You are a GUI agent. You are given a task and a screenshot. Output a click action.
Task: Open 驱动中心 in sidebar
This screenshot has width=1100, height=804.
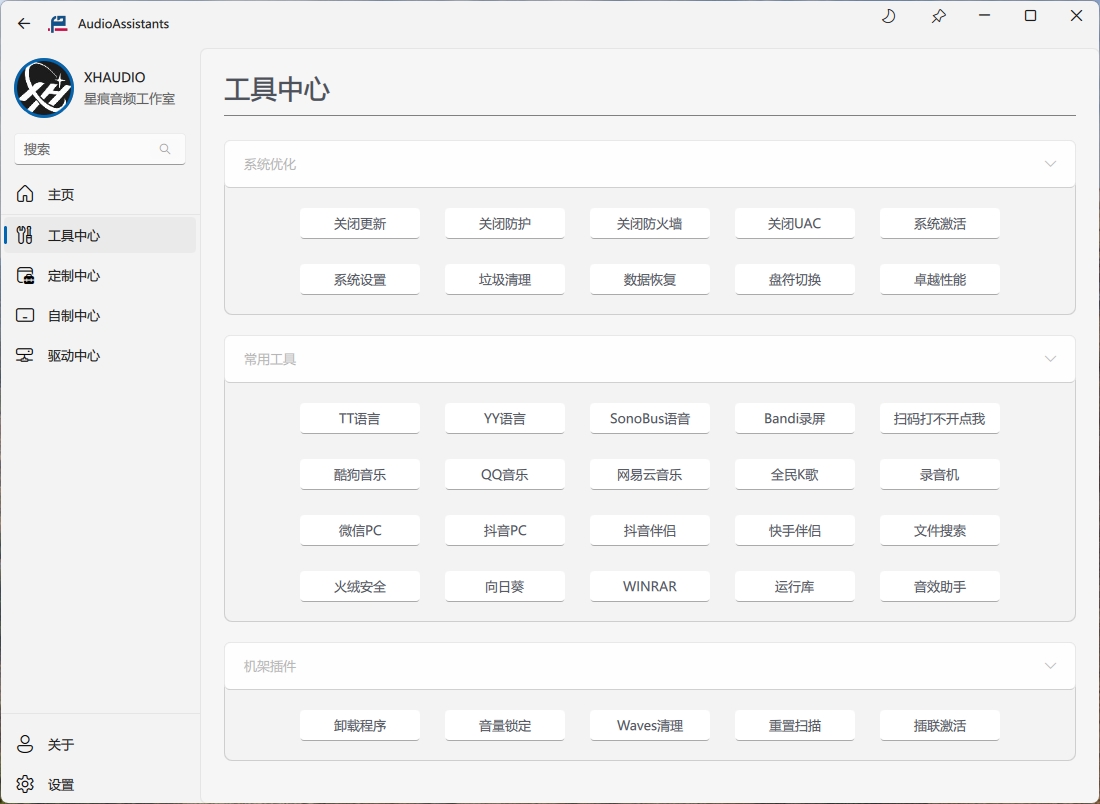pos(73,356)
